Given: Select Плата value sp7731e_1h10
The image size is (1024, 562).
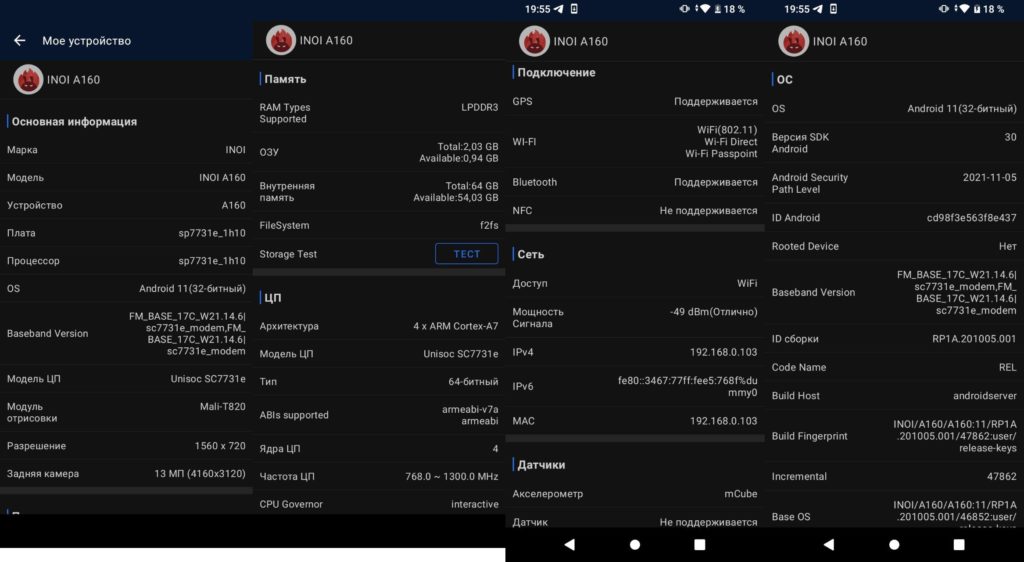Looking at the screenshot, I should [212, 233].
